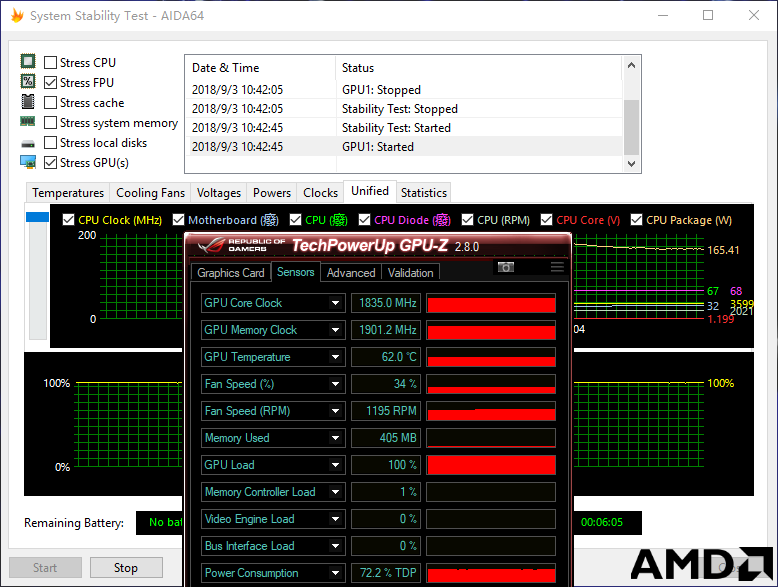
Task: Click the system memory RAM stick icon
Action: tap(28, 121)
